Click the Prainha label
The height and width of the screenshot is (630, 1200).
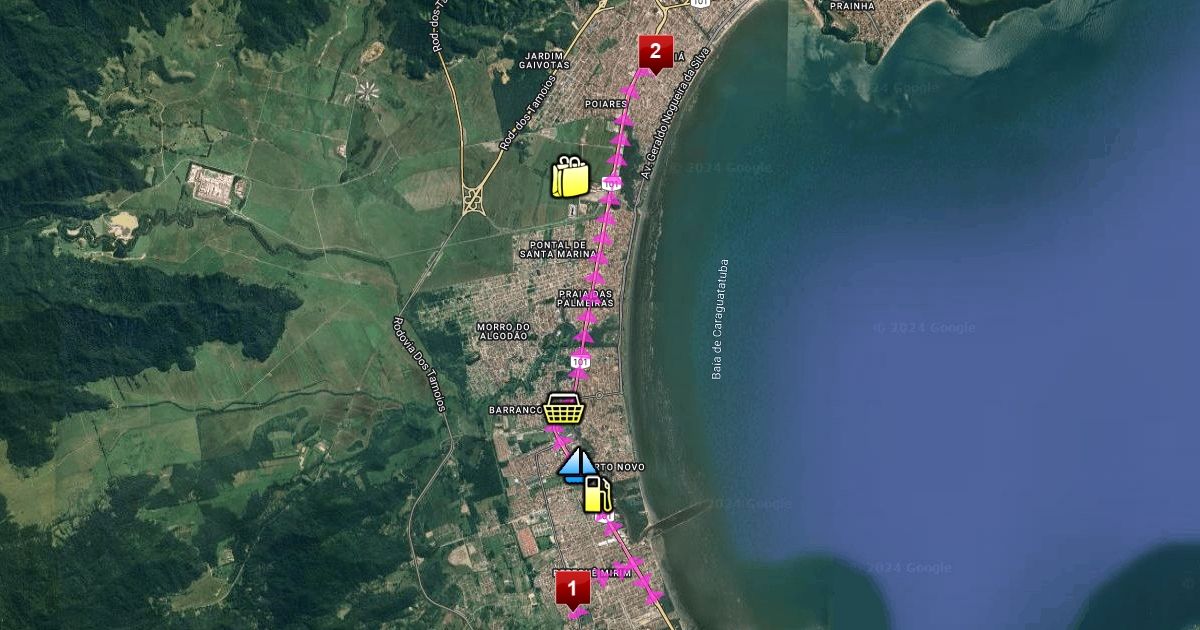click(851, 6)
